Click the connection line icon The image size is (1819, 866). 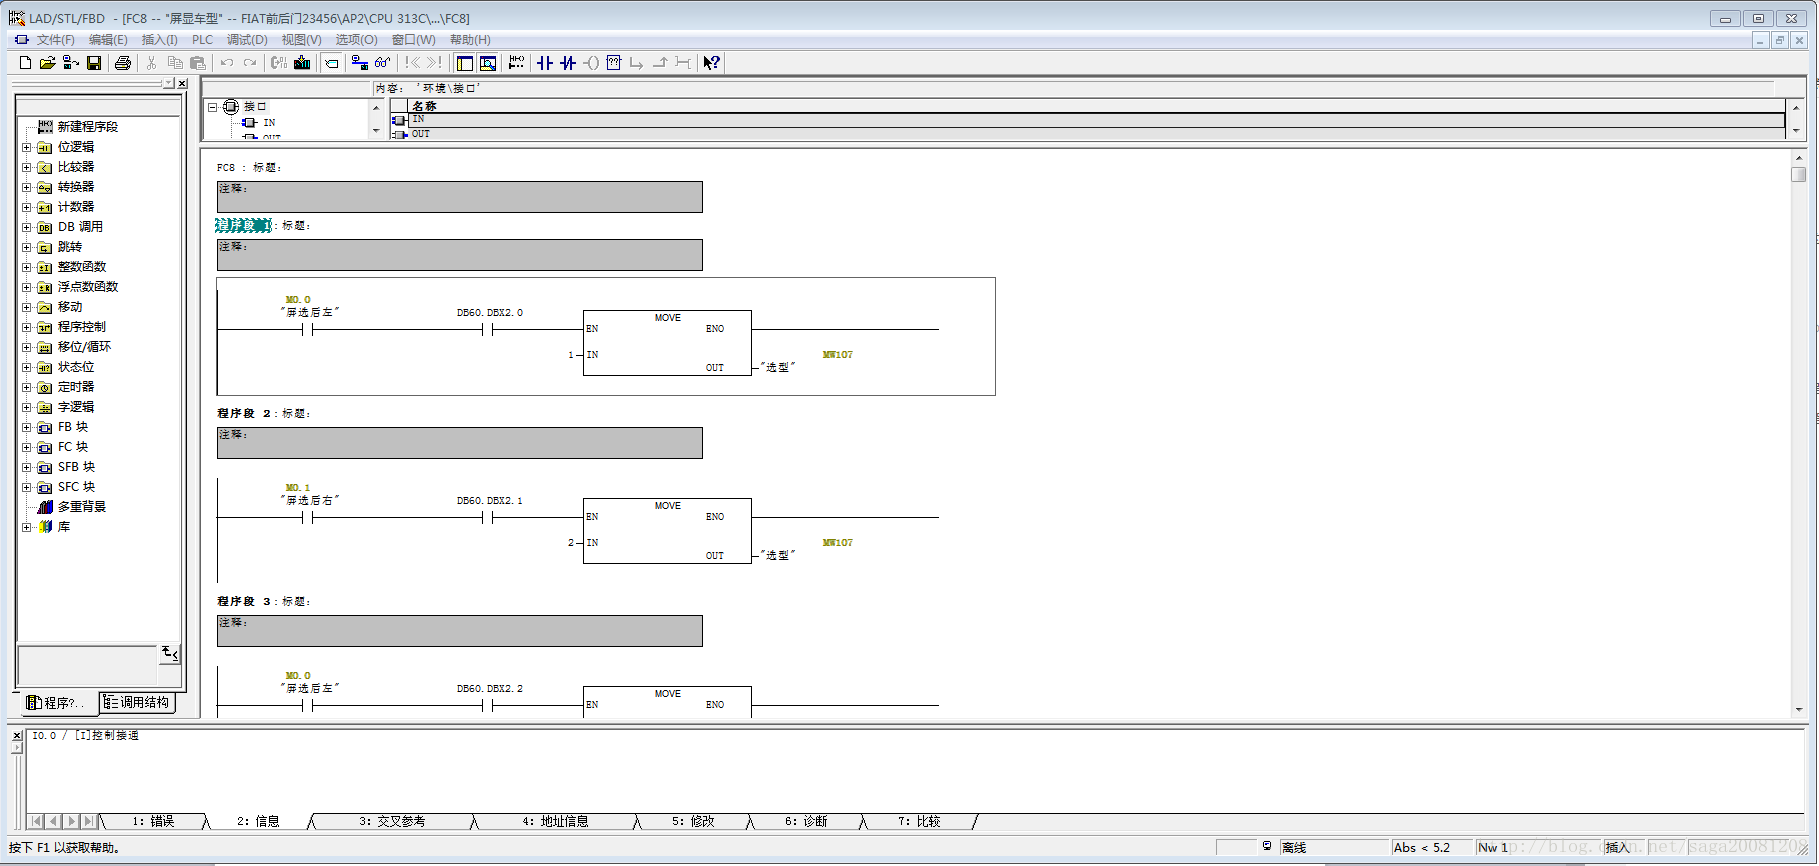683,63
